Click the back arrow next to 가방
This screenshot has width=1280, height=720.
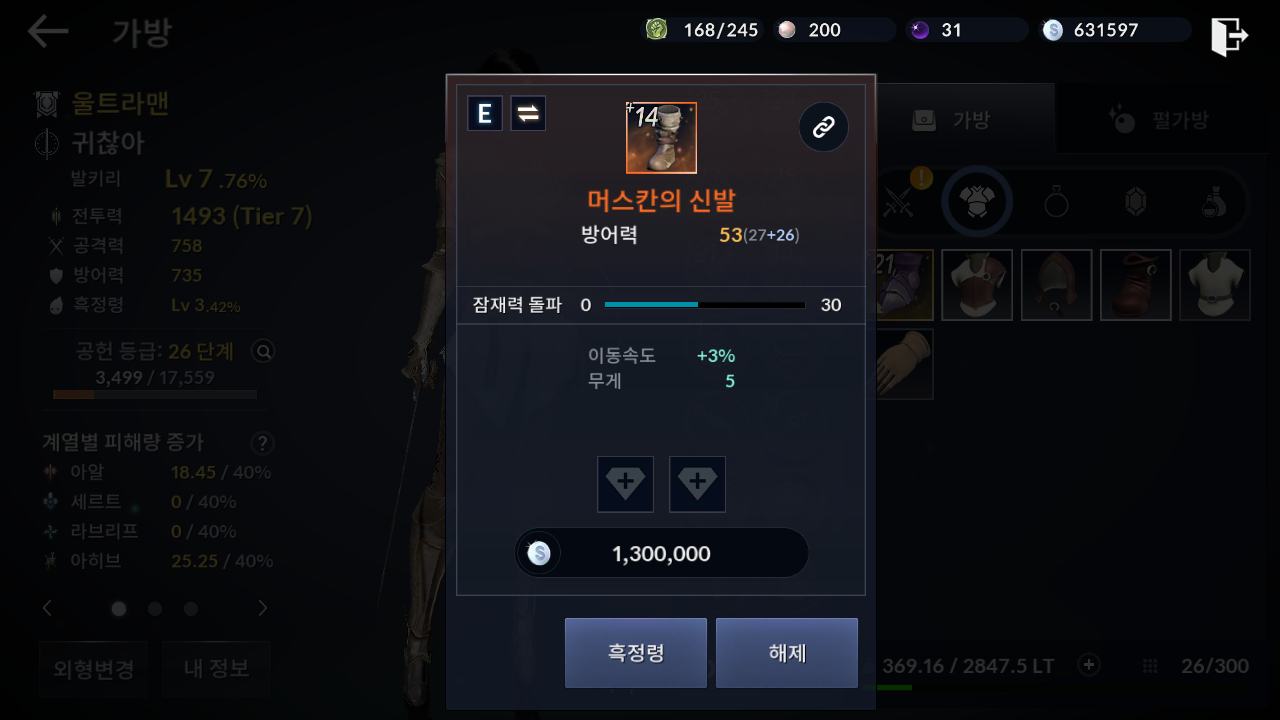pos(48,32)
